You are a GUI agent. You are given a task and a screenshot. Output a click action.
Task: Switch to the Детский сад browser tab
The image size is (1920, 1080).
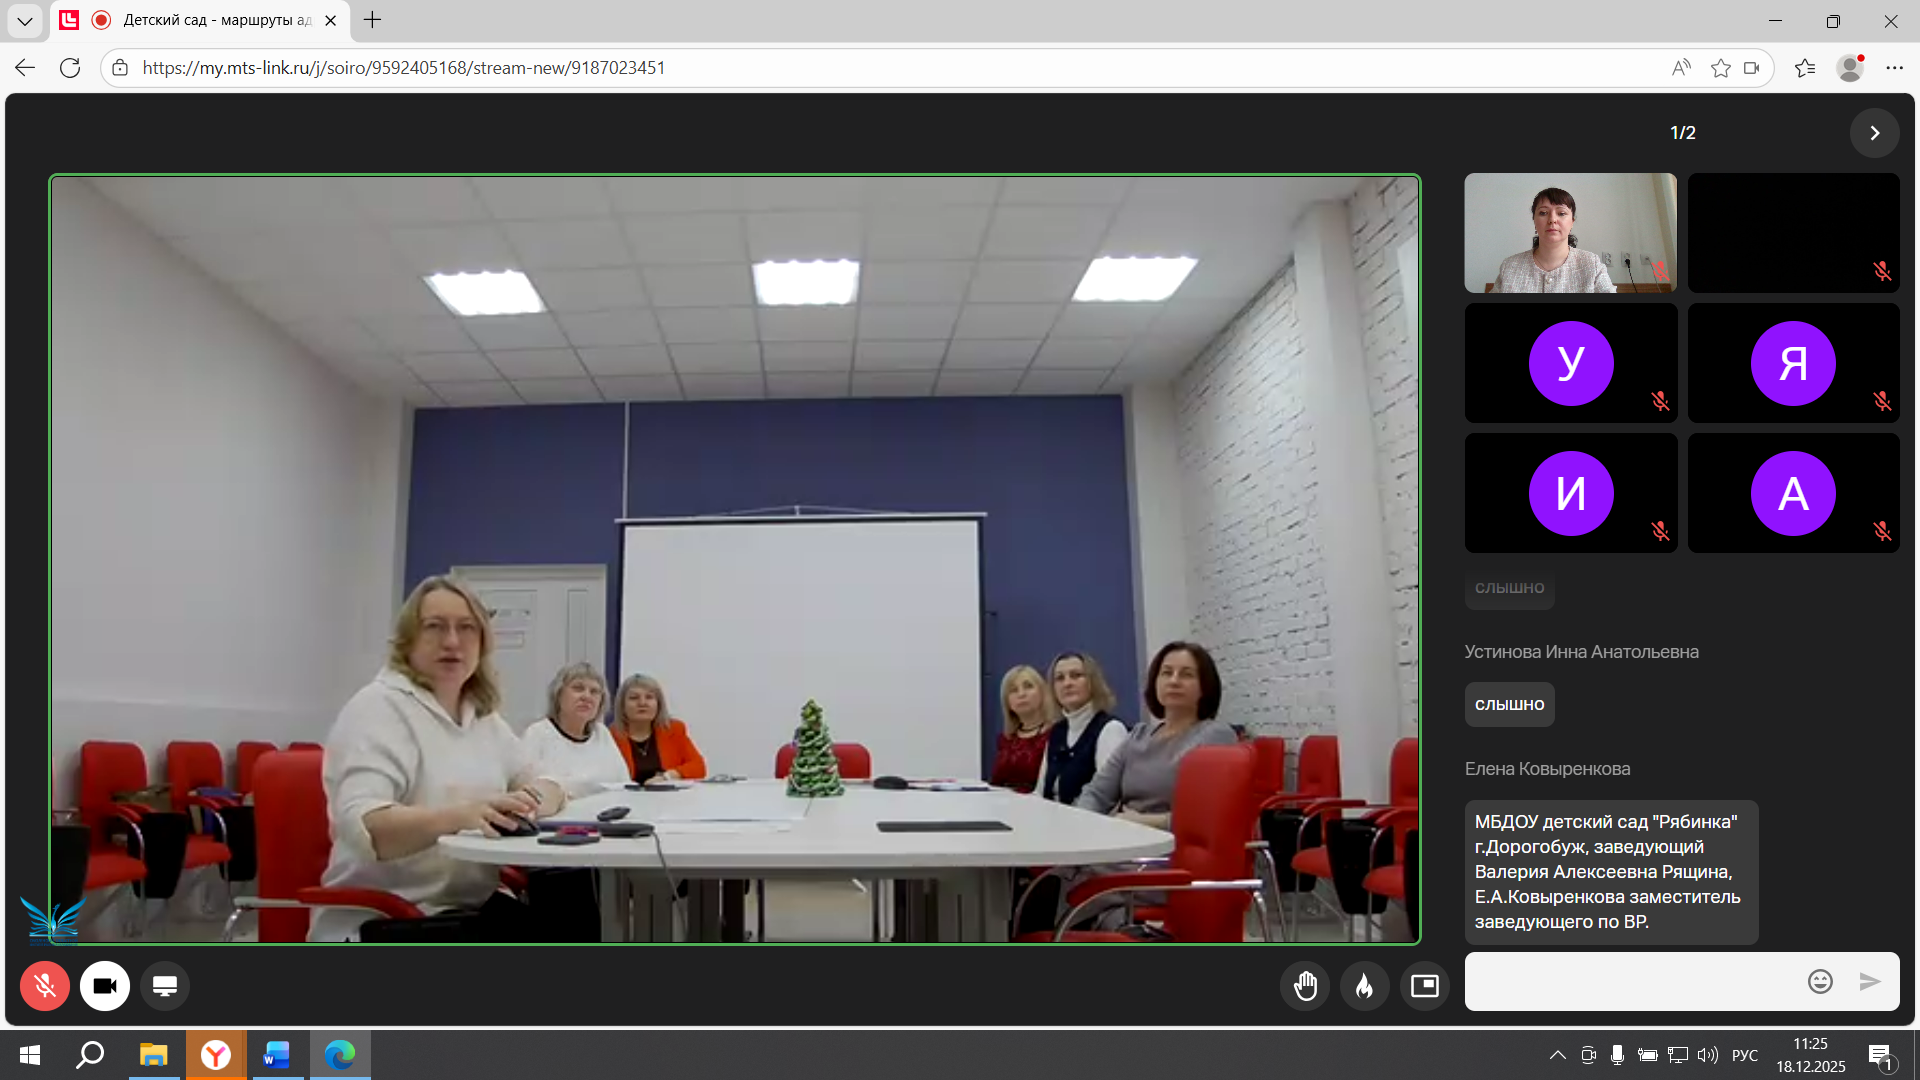tap(215, 20)
